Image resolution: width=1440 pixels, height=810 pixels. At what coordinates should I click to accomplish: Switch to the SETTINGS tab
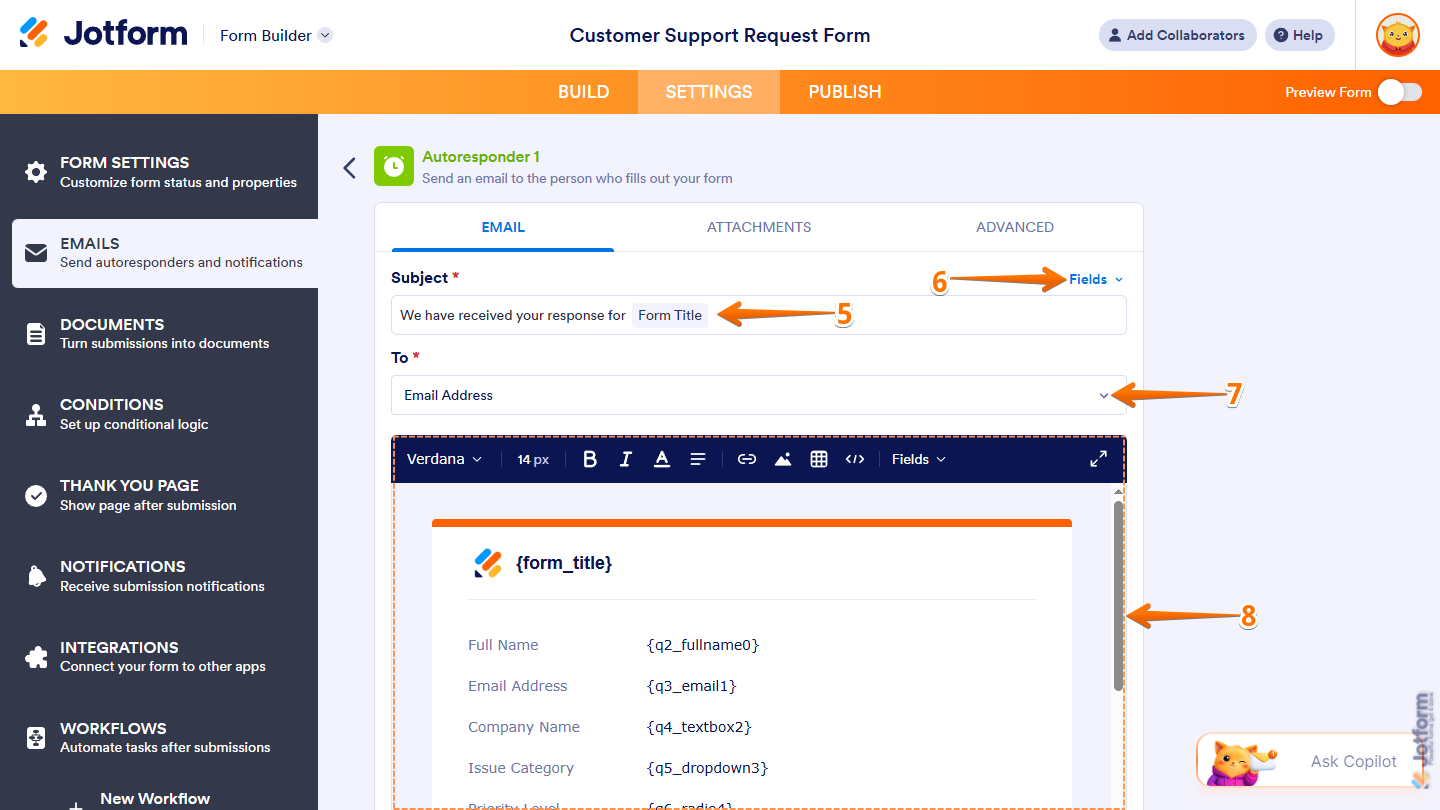tap(709, 92)
